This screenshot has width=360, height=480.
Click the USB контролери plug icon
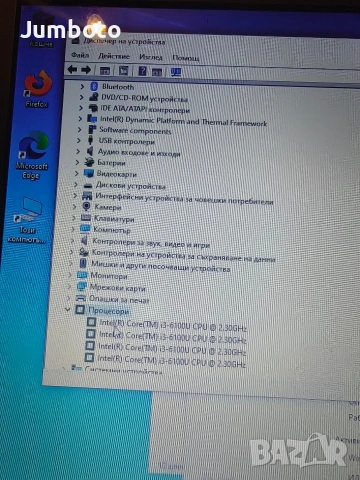pos(90,140)
